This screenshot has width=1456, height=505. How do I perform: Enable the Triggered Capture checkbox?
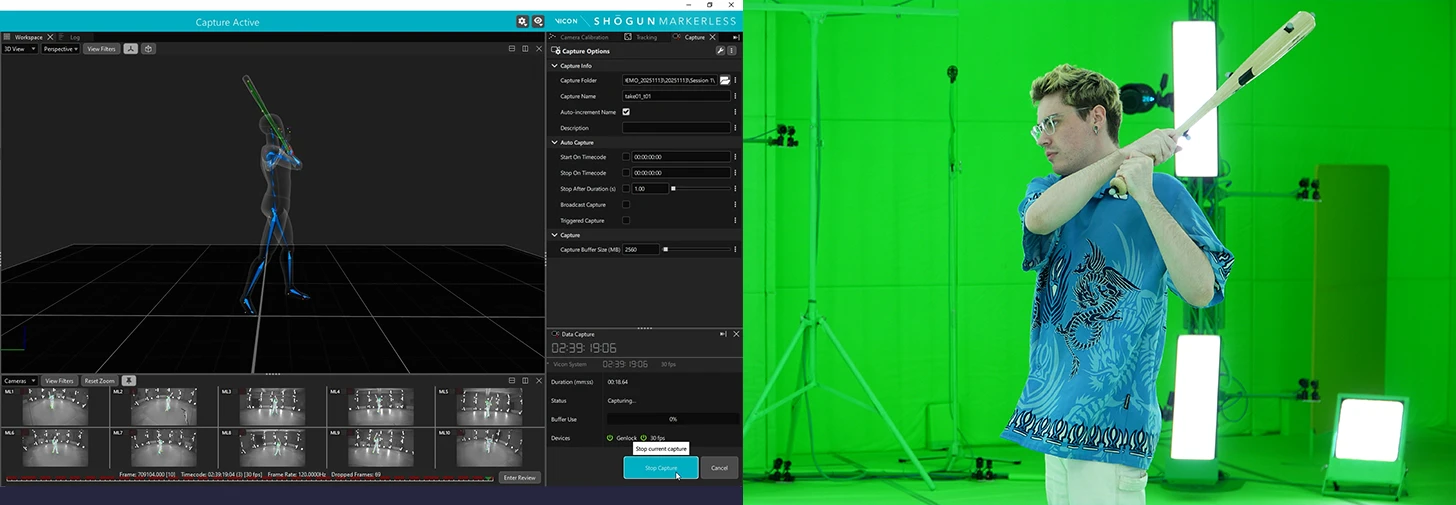[x=626, y=220]
